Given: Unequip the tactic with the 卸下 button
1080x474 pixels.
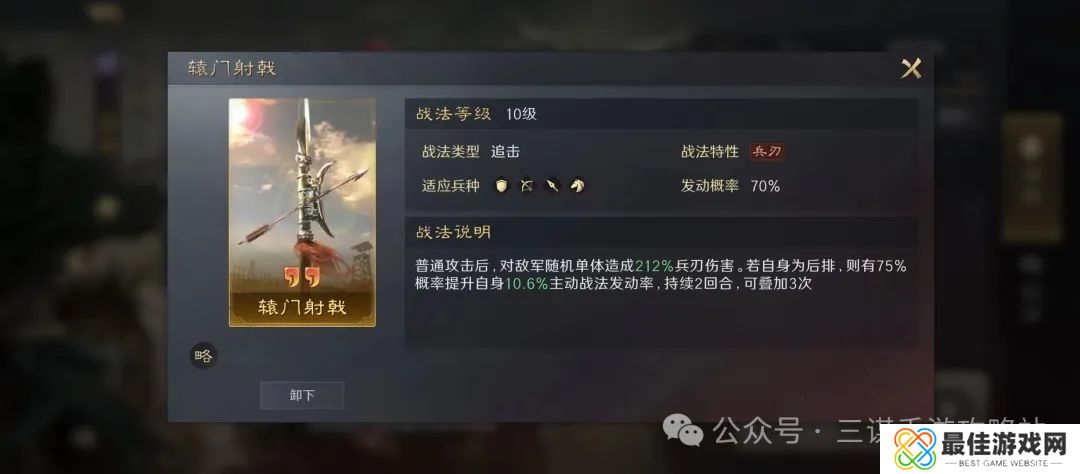Looking at the screenshot, I should click(x=302, y=395).
